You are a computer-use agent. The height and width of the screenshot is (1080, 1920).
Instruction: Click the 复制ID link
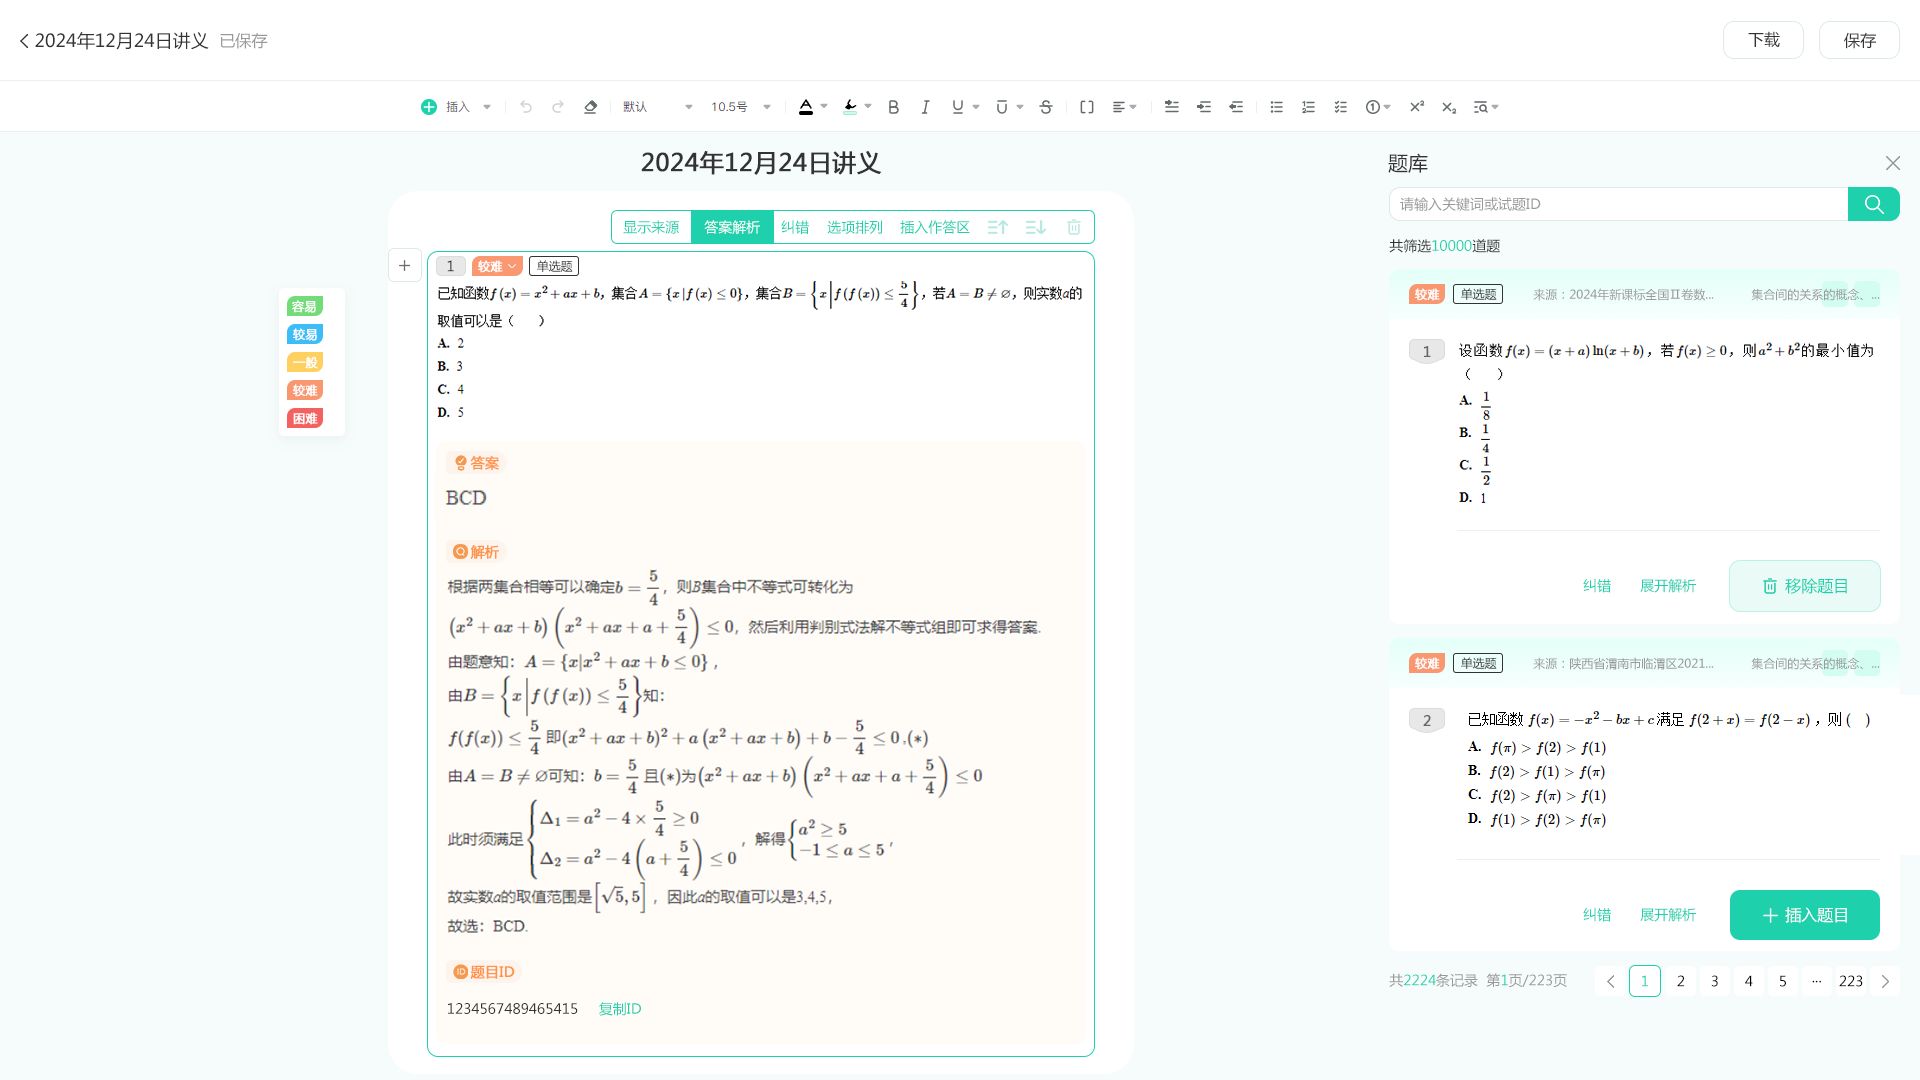click(619, 1009)
